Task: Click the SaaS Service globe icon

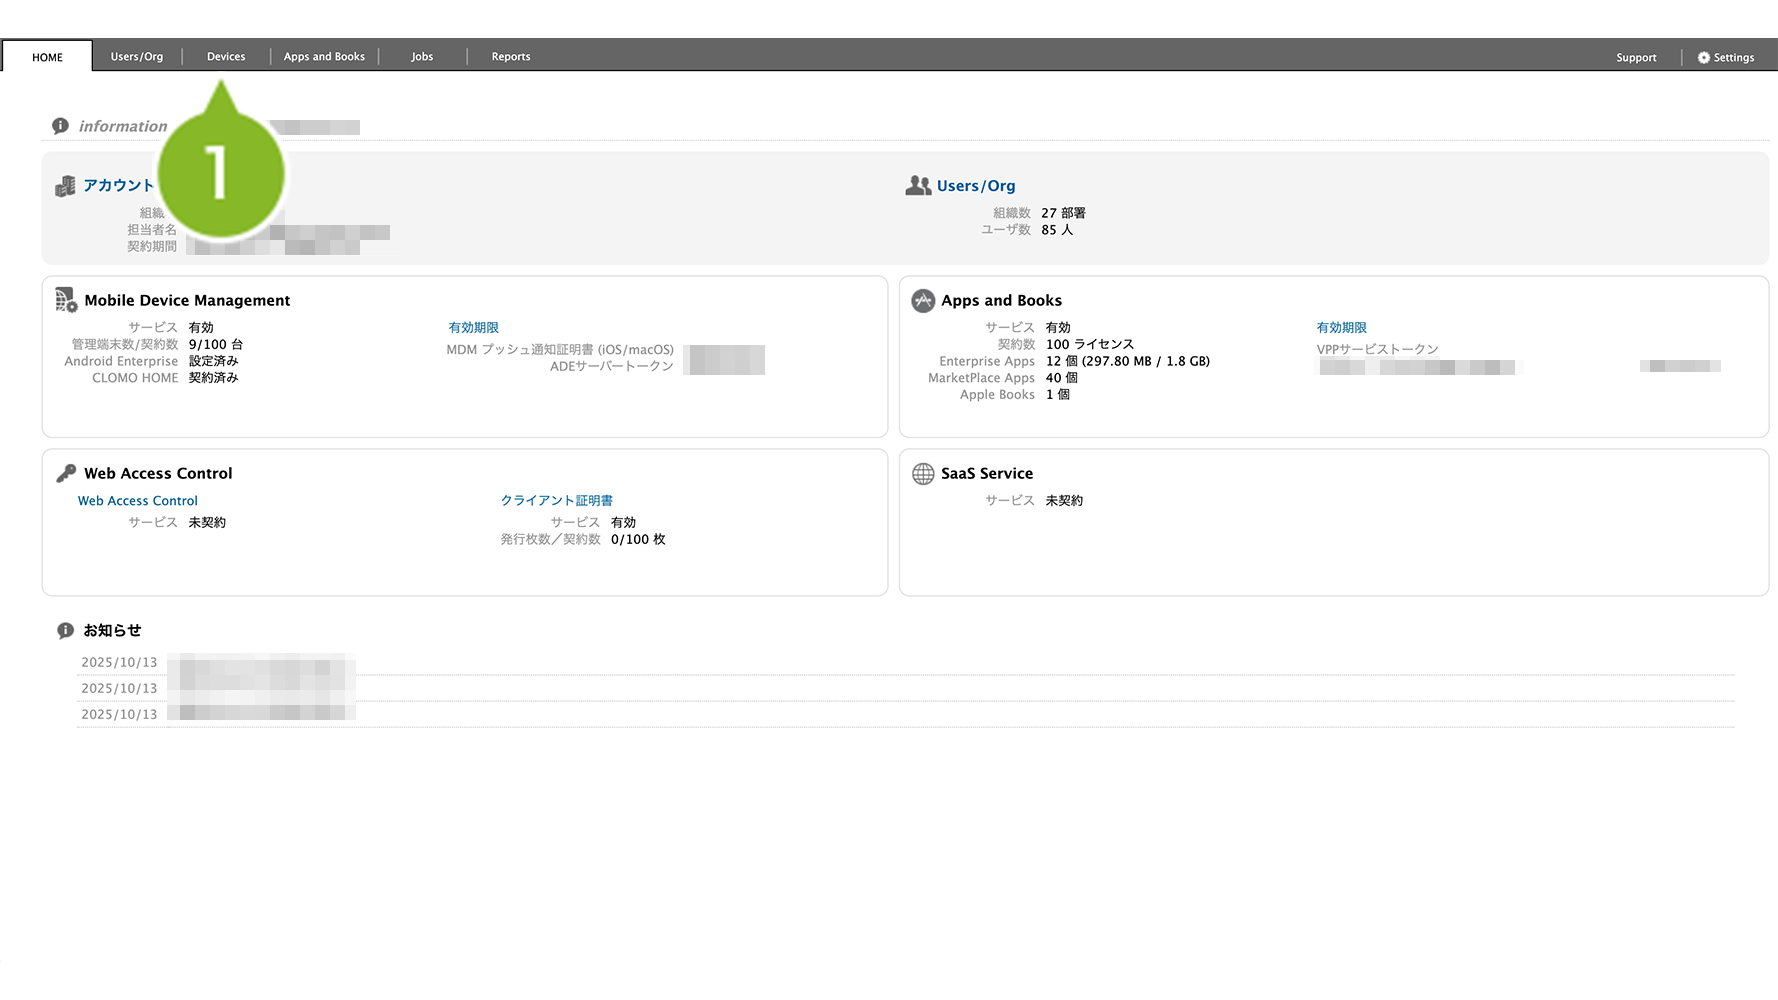Action: coord(923,474)
